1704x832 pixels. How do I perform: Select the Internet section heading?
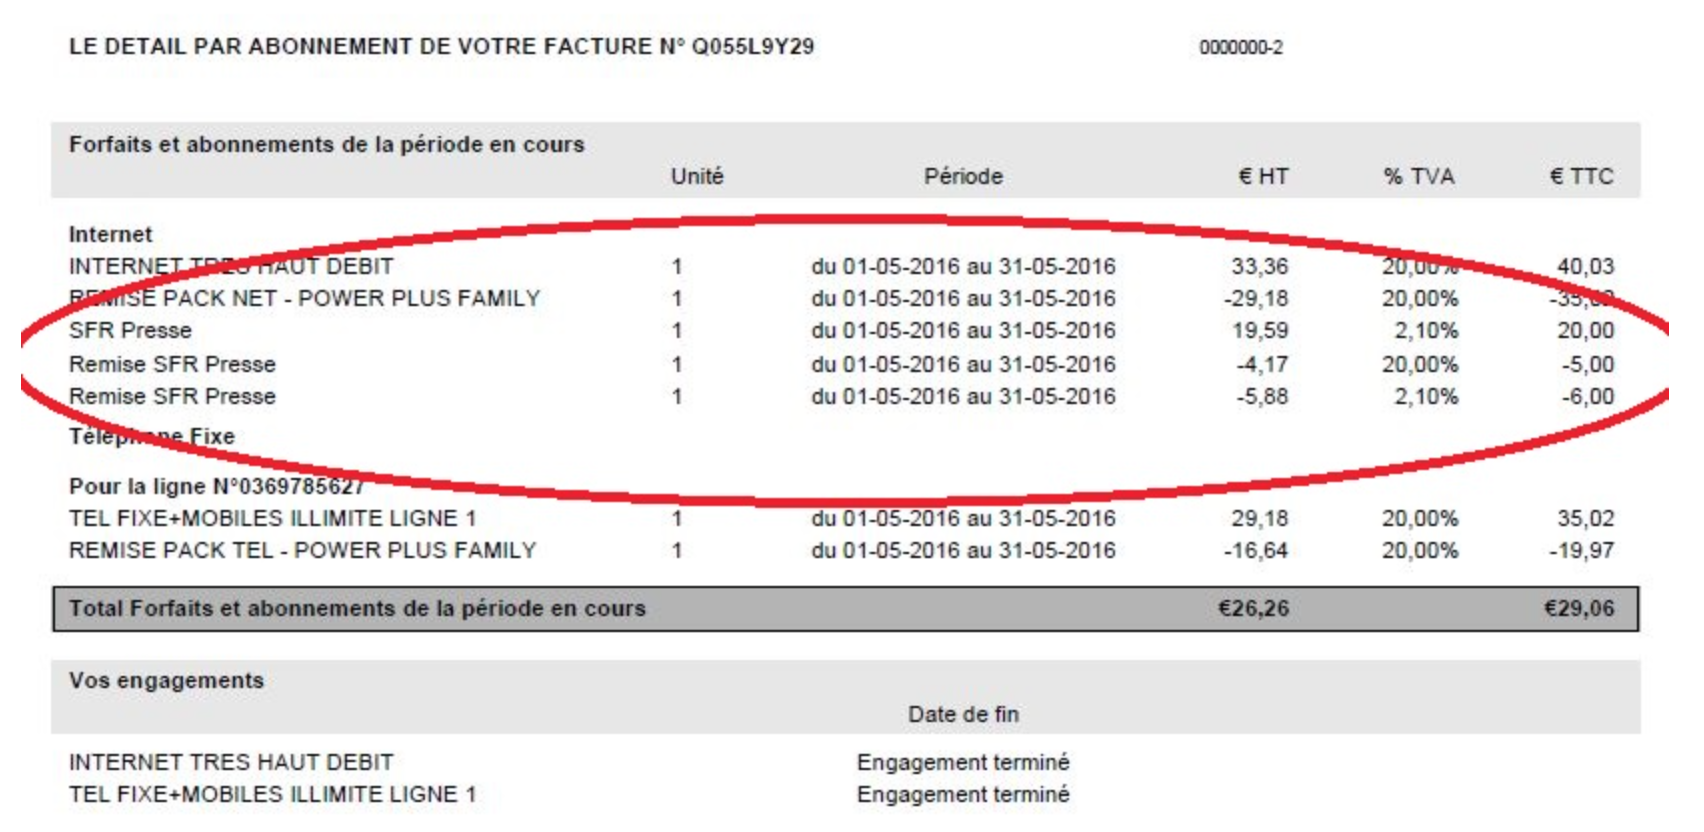click(110, 235)
